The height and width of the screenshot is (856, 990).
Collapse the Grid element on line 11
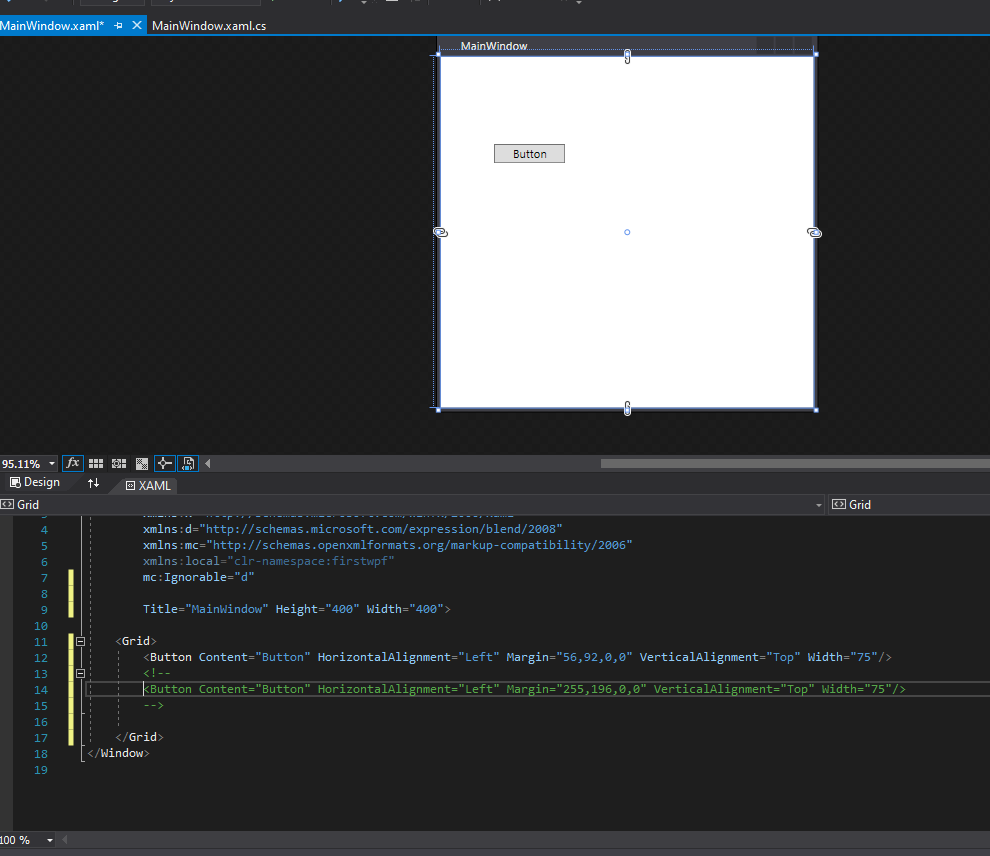coord(81,641)
